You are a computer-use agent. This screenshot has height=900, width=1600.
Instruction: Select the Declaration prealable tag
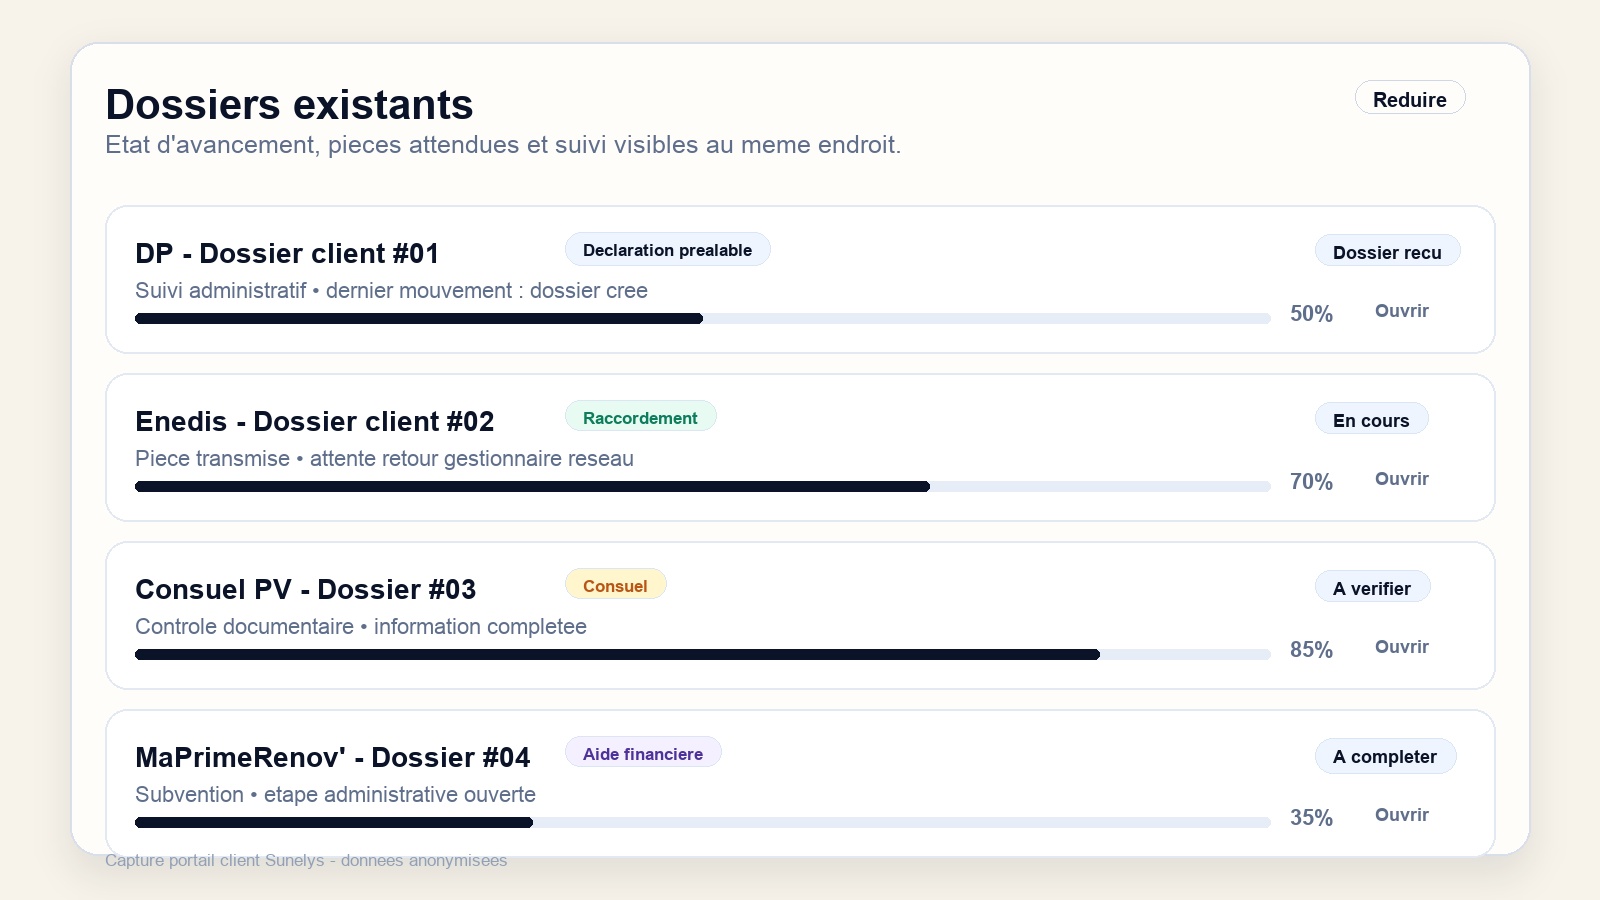[667, 250]
